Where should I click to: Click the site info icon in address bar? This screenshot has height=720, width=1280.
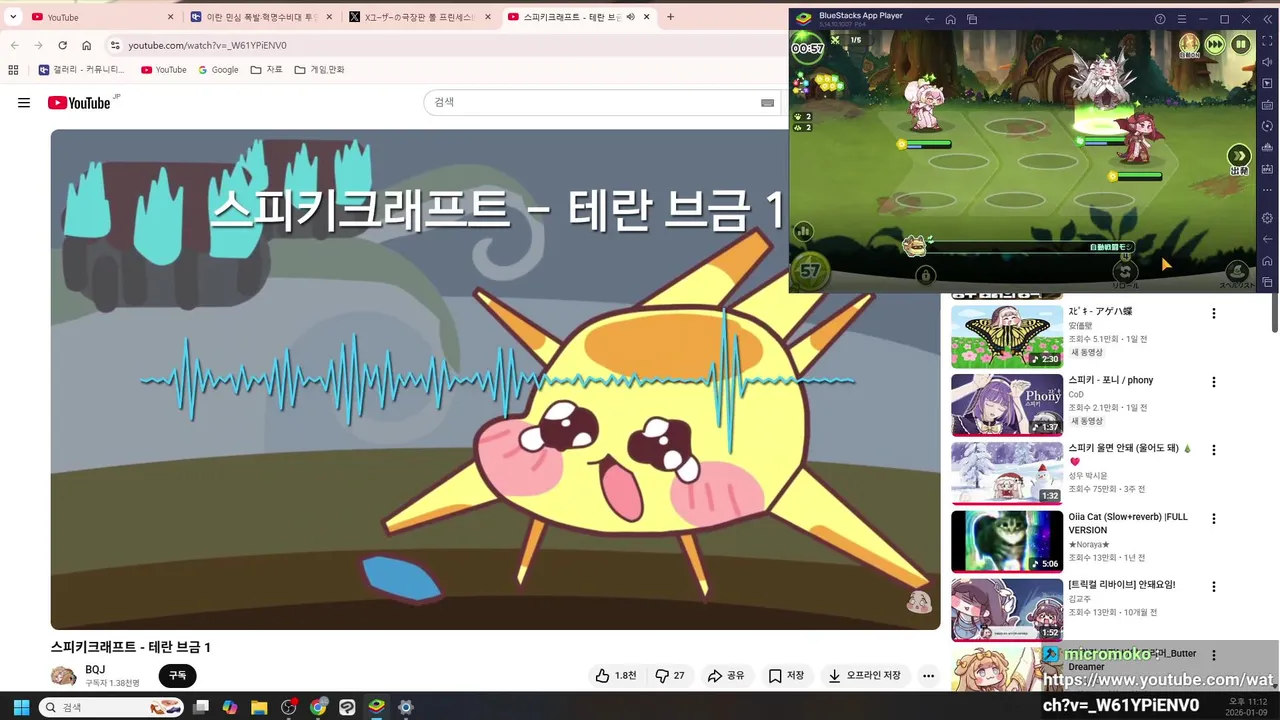115,45
